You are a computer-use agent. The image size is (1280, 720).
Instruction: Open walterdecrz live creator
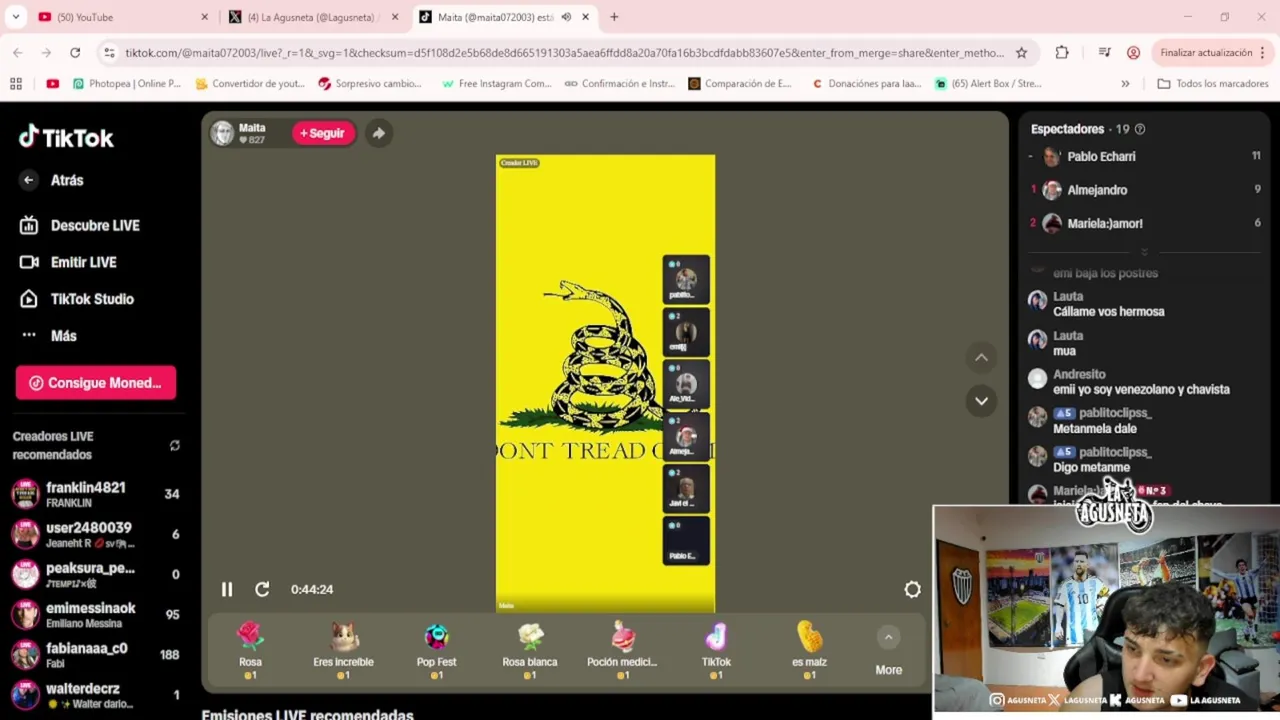95,694
